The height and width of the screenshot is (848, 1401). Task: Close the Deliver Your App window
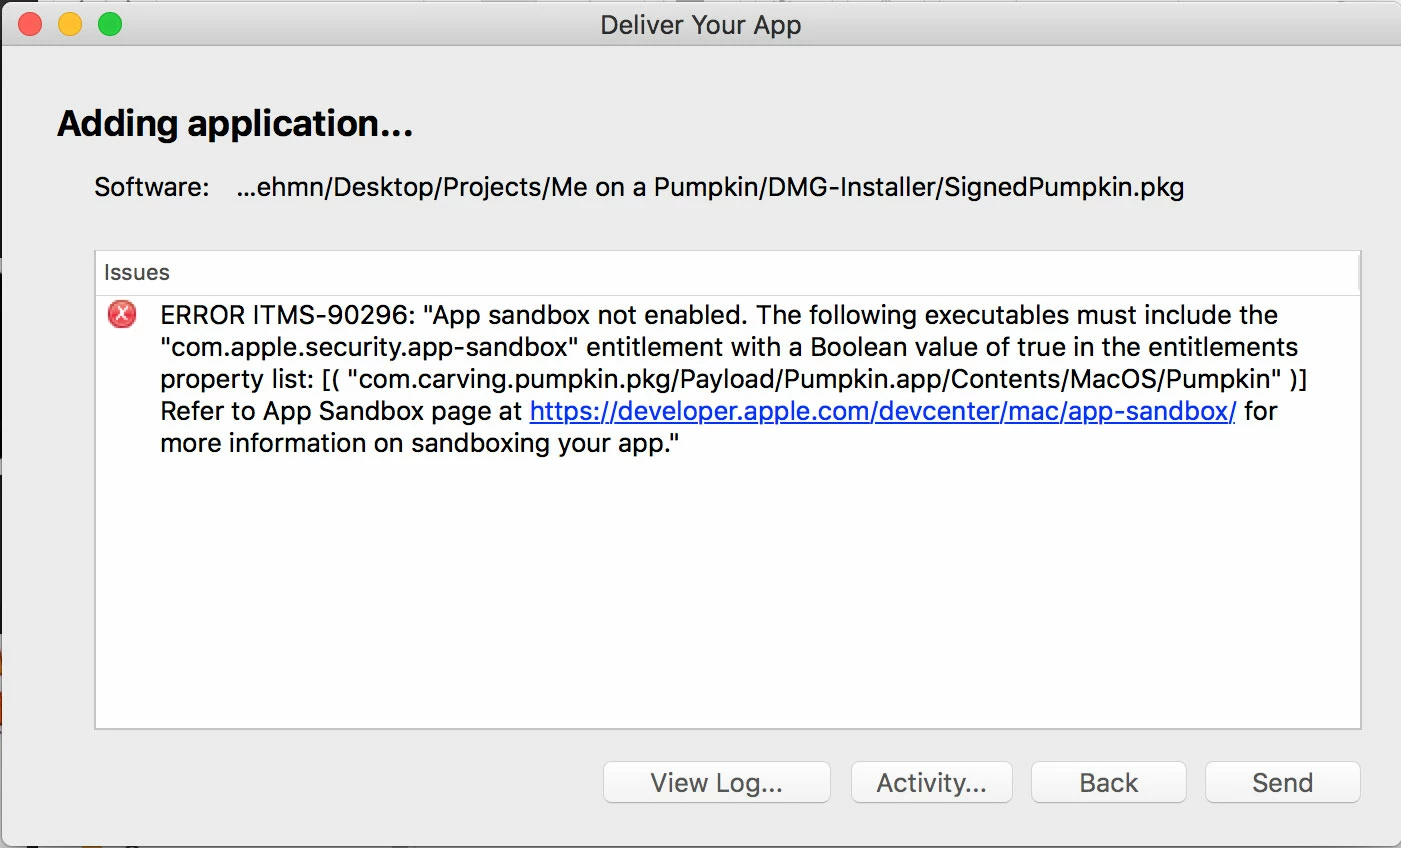point(30,24)
